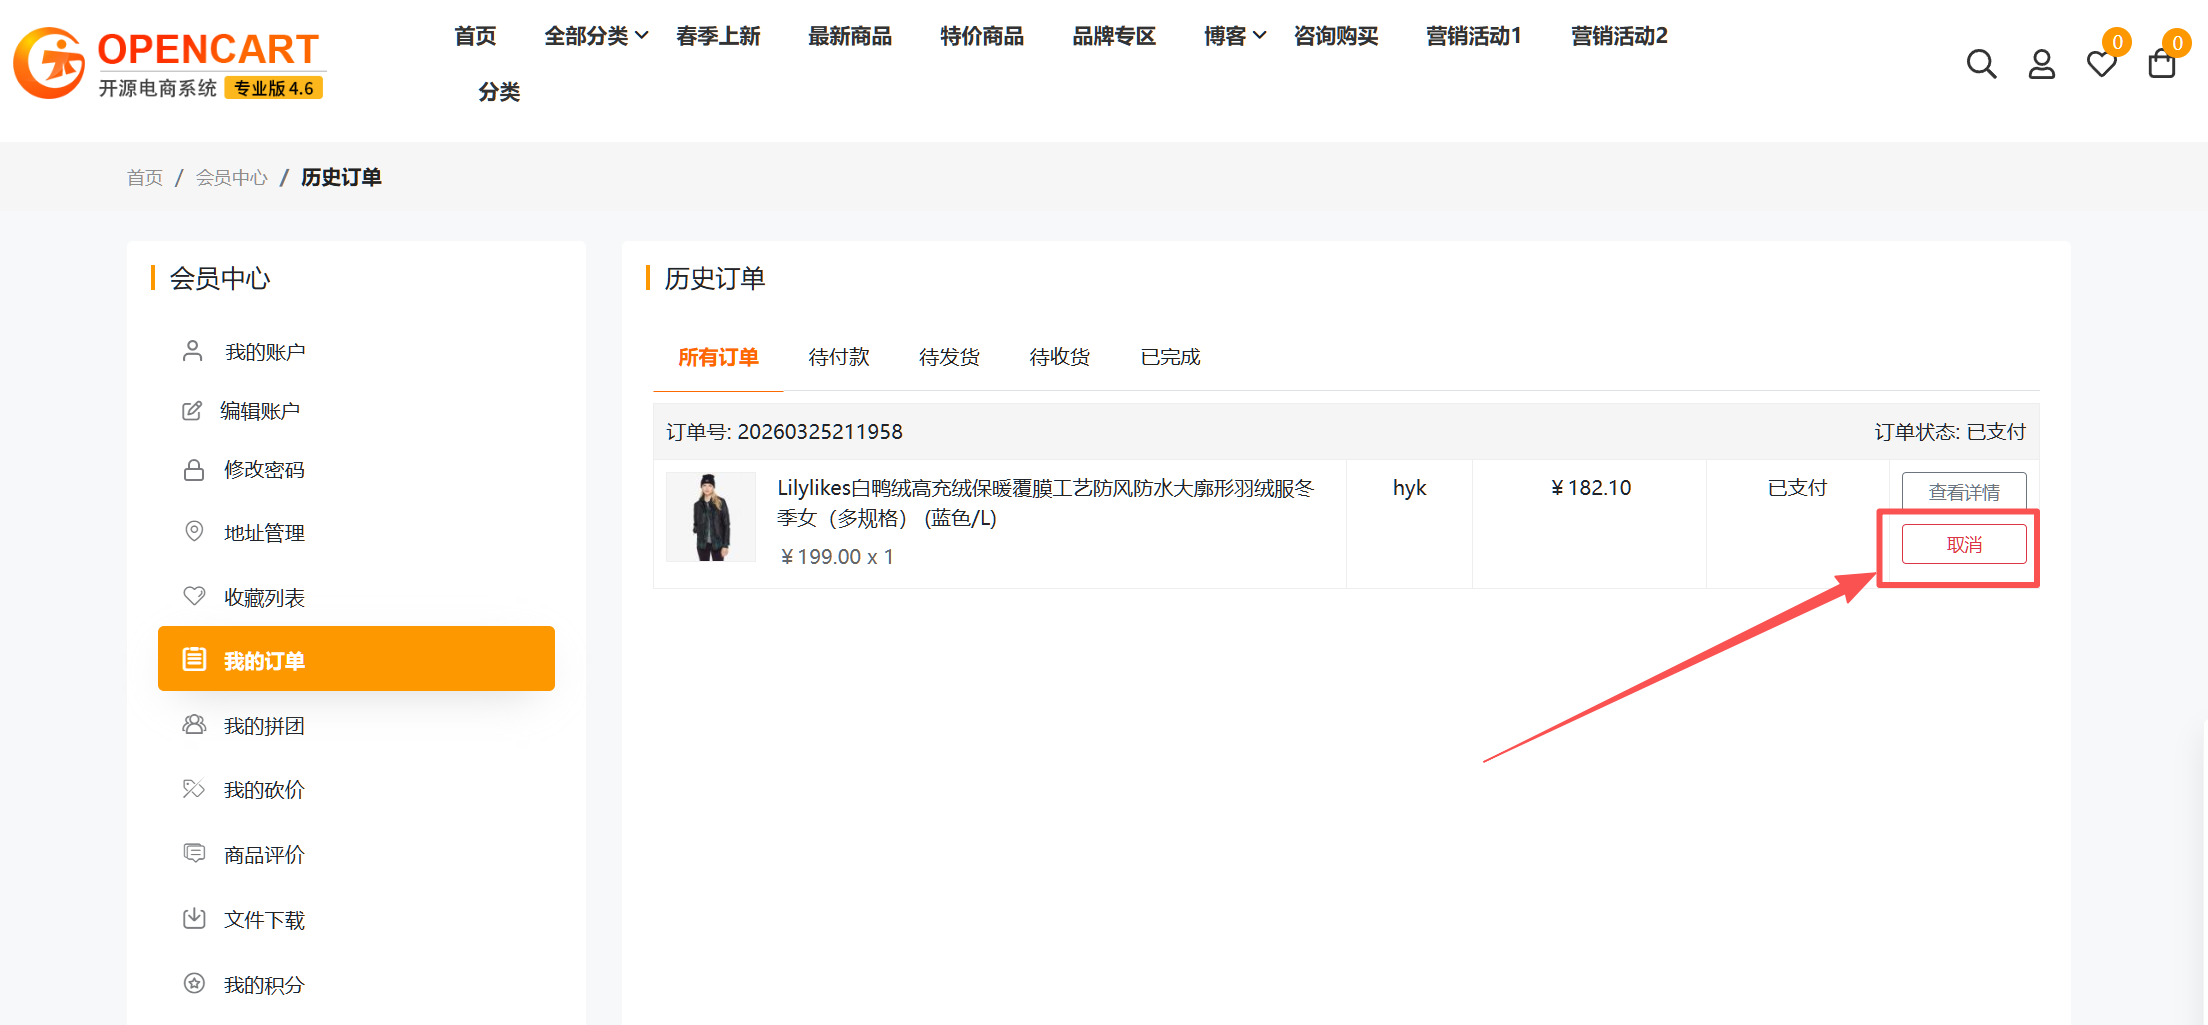Switch to the 待付款 tab

[838, 357]
